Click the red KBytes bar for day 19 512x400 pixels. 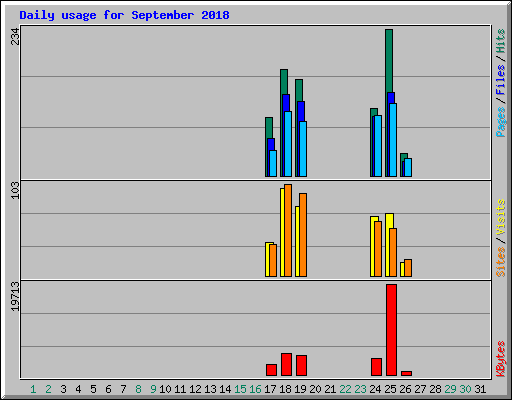[x=301, y=366]
